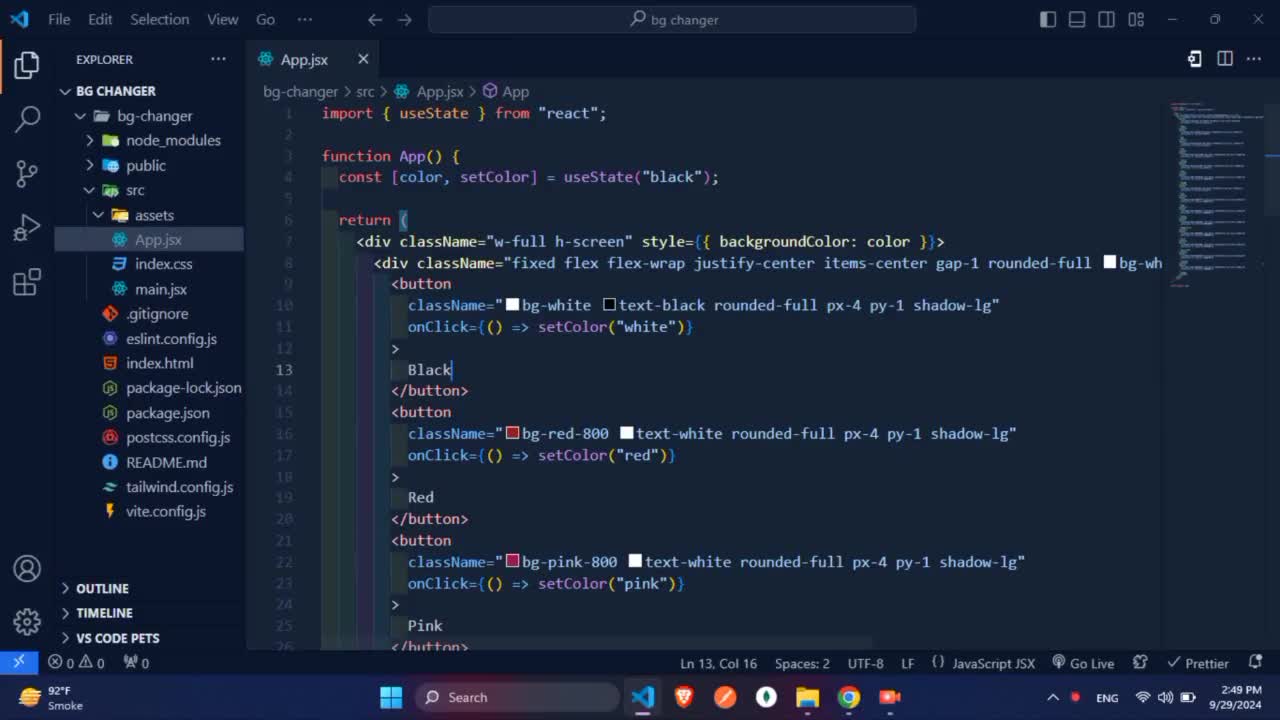Toggle the primary side bar layout
1280x720 pixels.
click(1048, 19)
